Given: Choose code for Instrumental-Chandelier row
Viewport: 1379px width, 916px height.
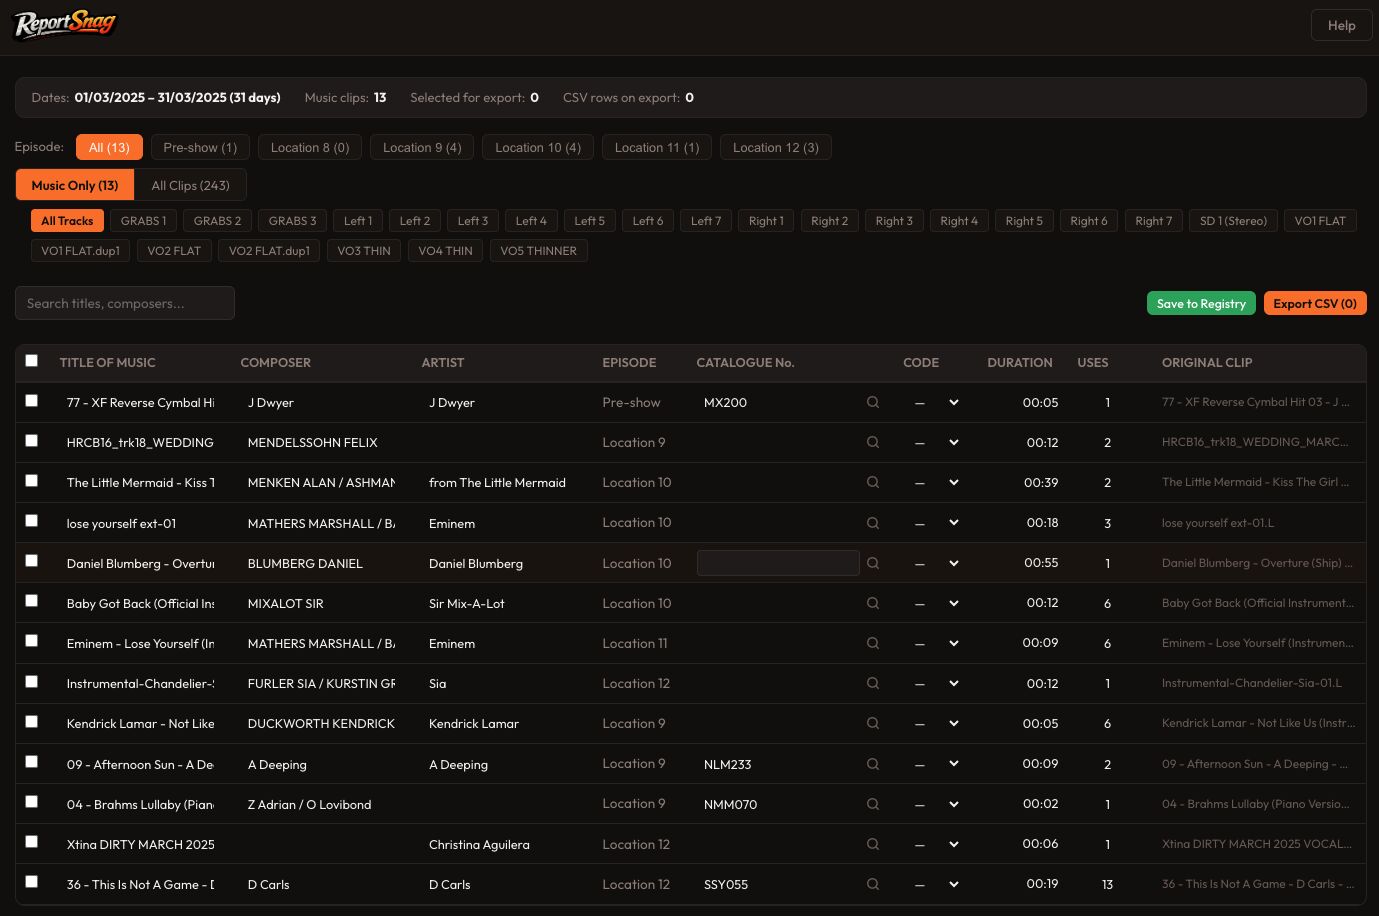Looking at the screenshot, I should [937, 683].
